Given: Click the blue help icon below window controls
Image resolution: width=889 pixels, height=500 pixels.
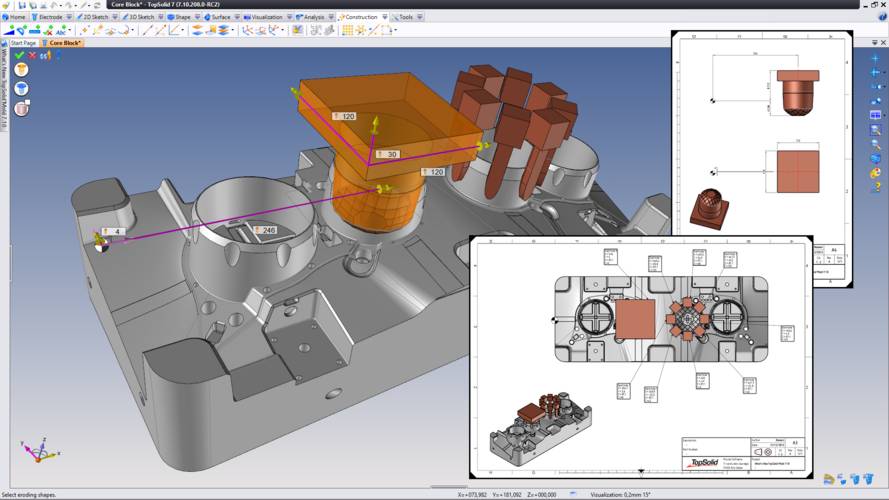Looking at the screenshot, I should 881,17.
